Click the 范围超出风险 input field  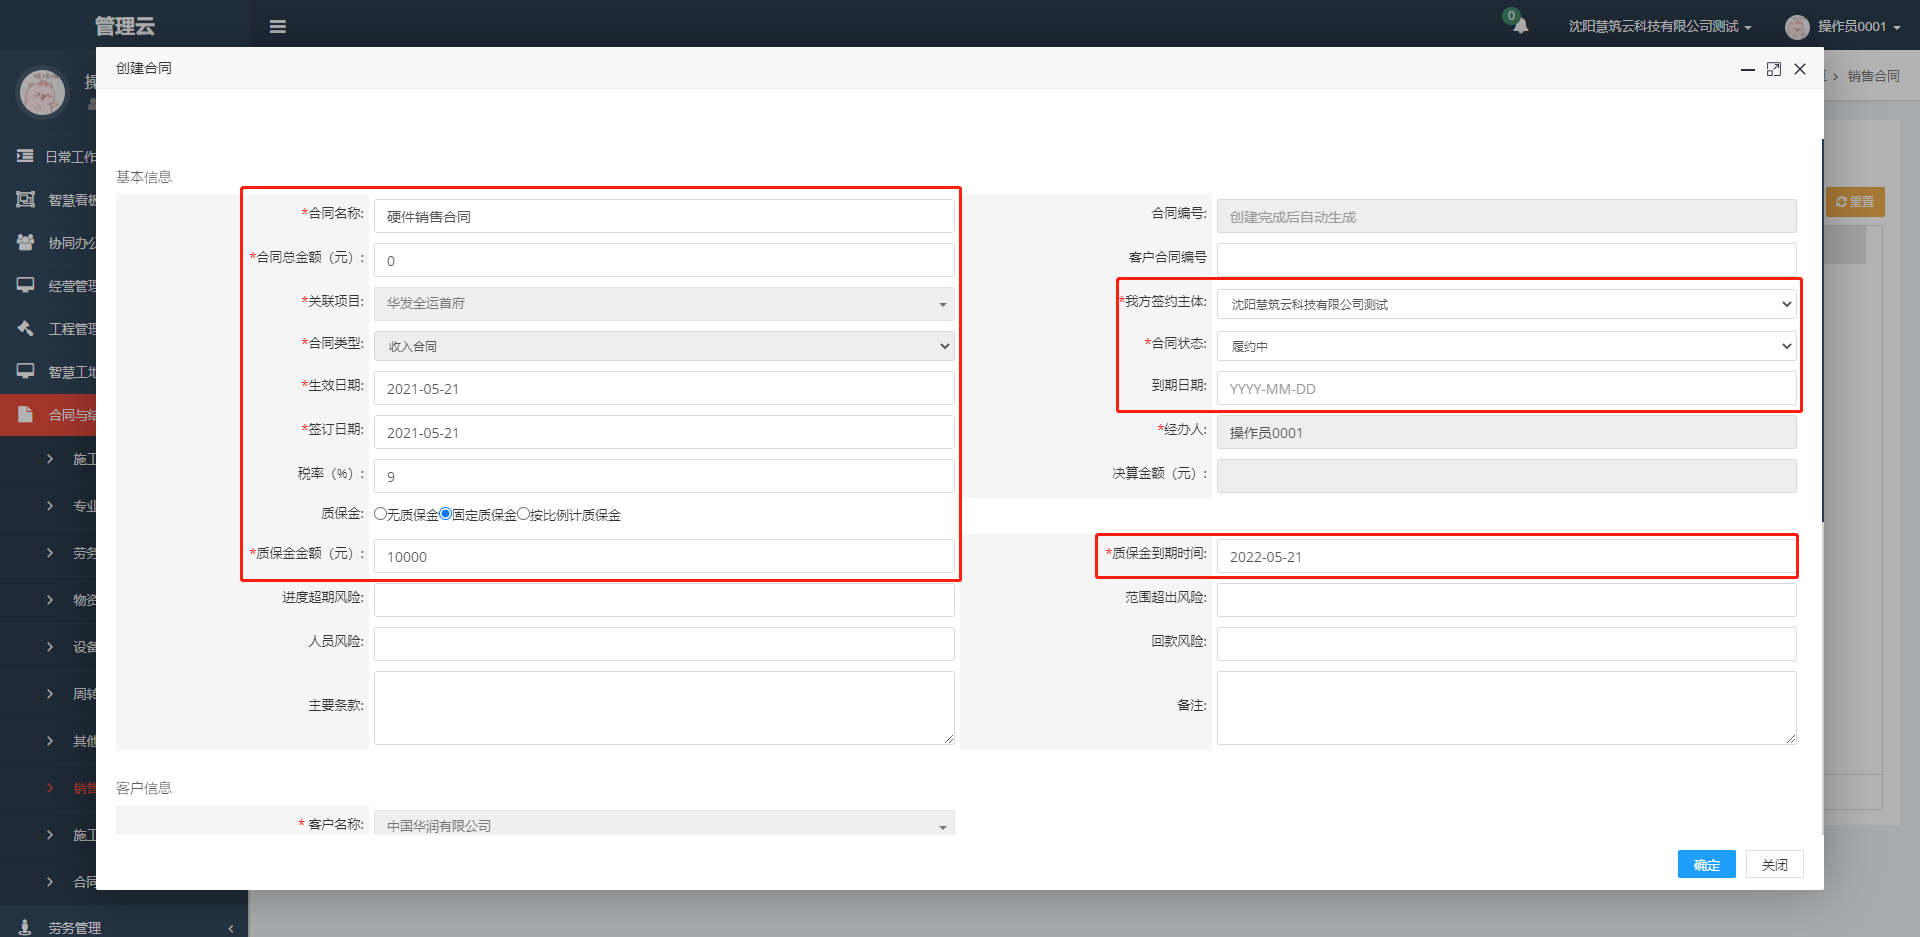[1506, 600]
